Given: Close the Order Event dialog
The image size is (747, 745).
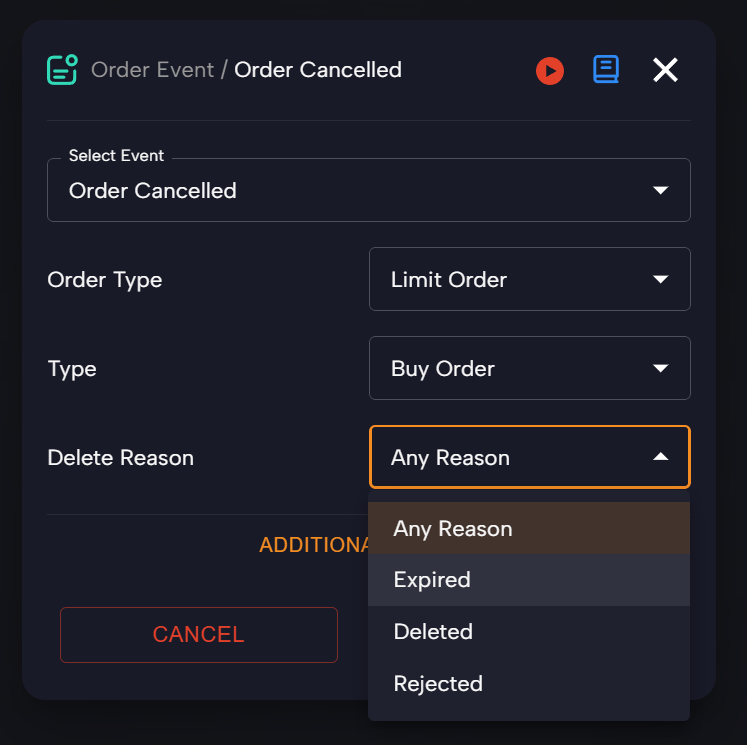Looking at the screenshot, I should point(665,70).
